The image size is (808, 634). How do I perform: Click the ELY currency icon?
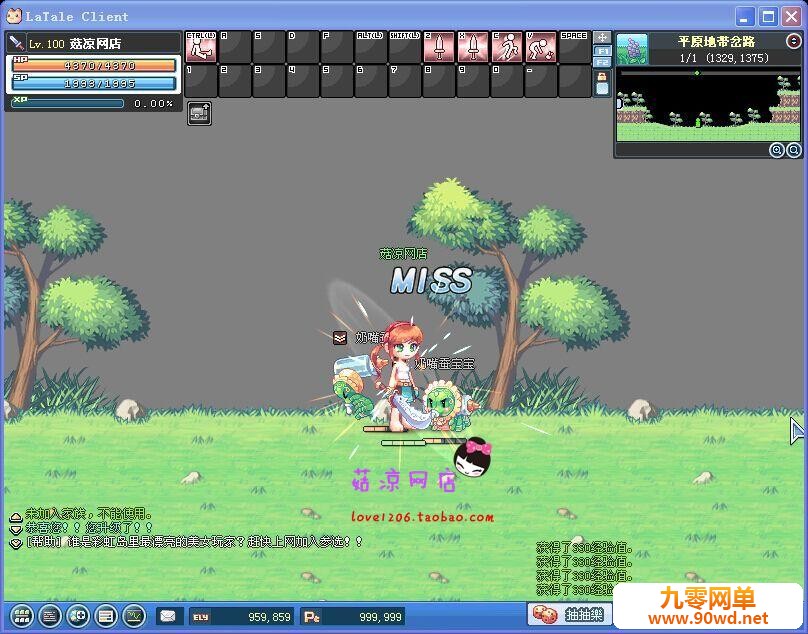pos(200,617)
